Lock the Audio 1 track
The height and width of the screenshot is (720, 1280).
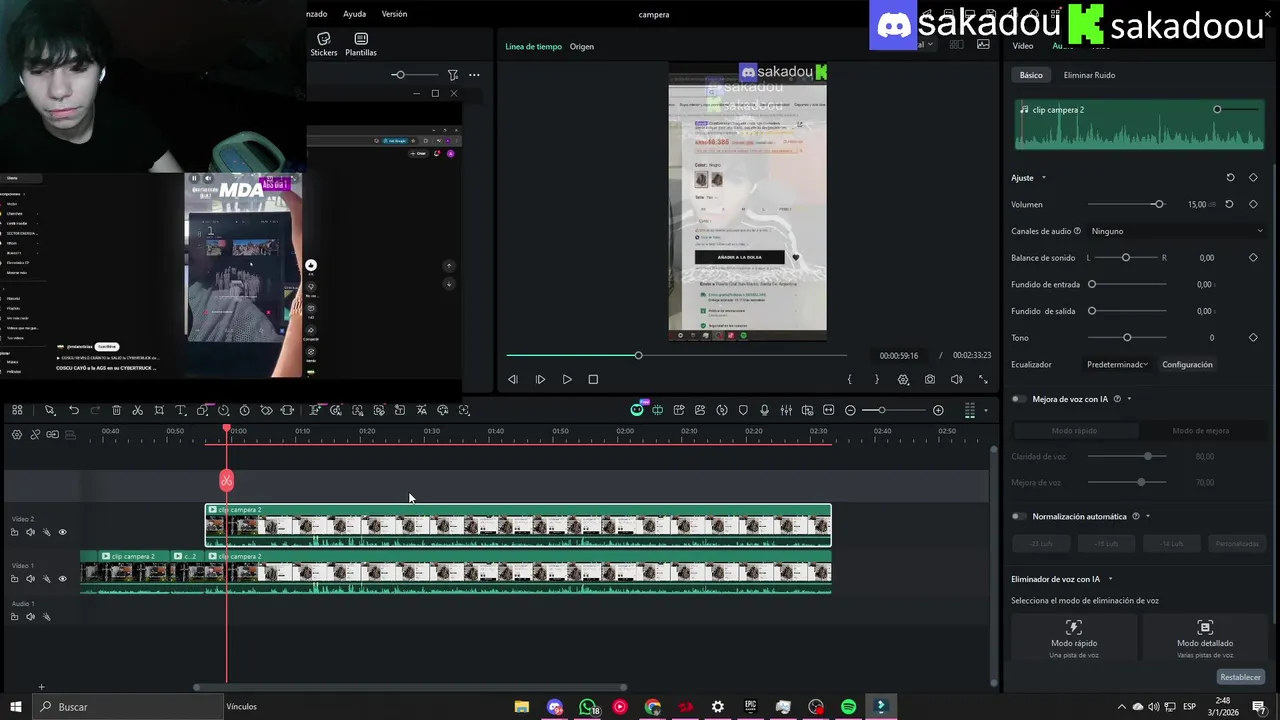coord(14,617)
